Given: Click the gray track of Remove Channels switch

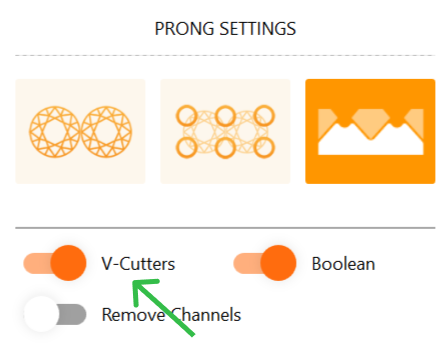Looking at the screenshot, I should click(72, 314).
